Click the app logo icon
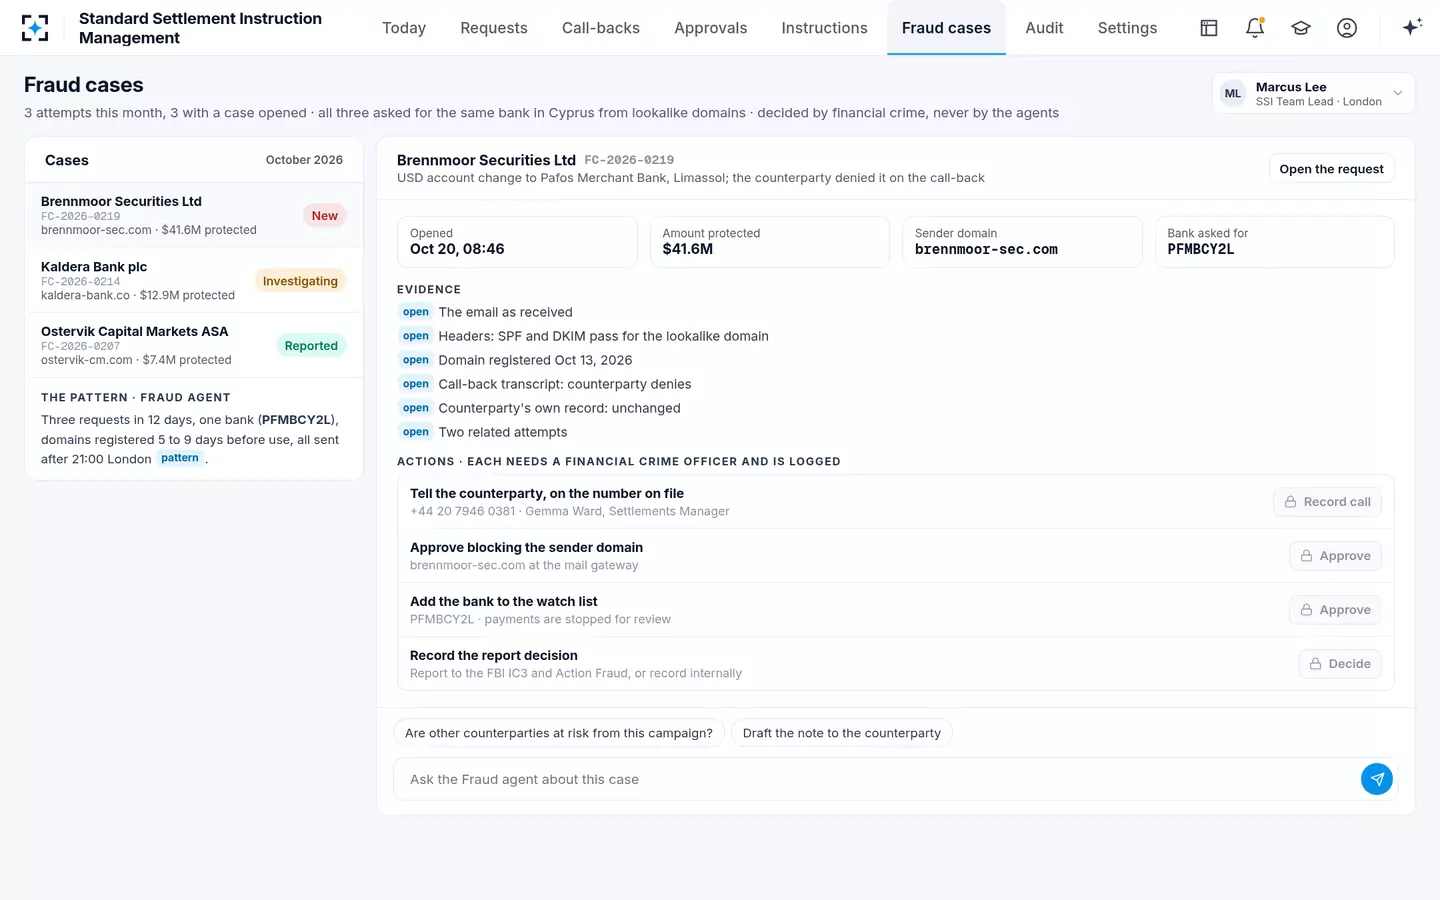The width and height of the screenshot is (1440, 900). (x=35, y=28)
